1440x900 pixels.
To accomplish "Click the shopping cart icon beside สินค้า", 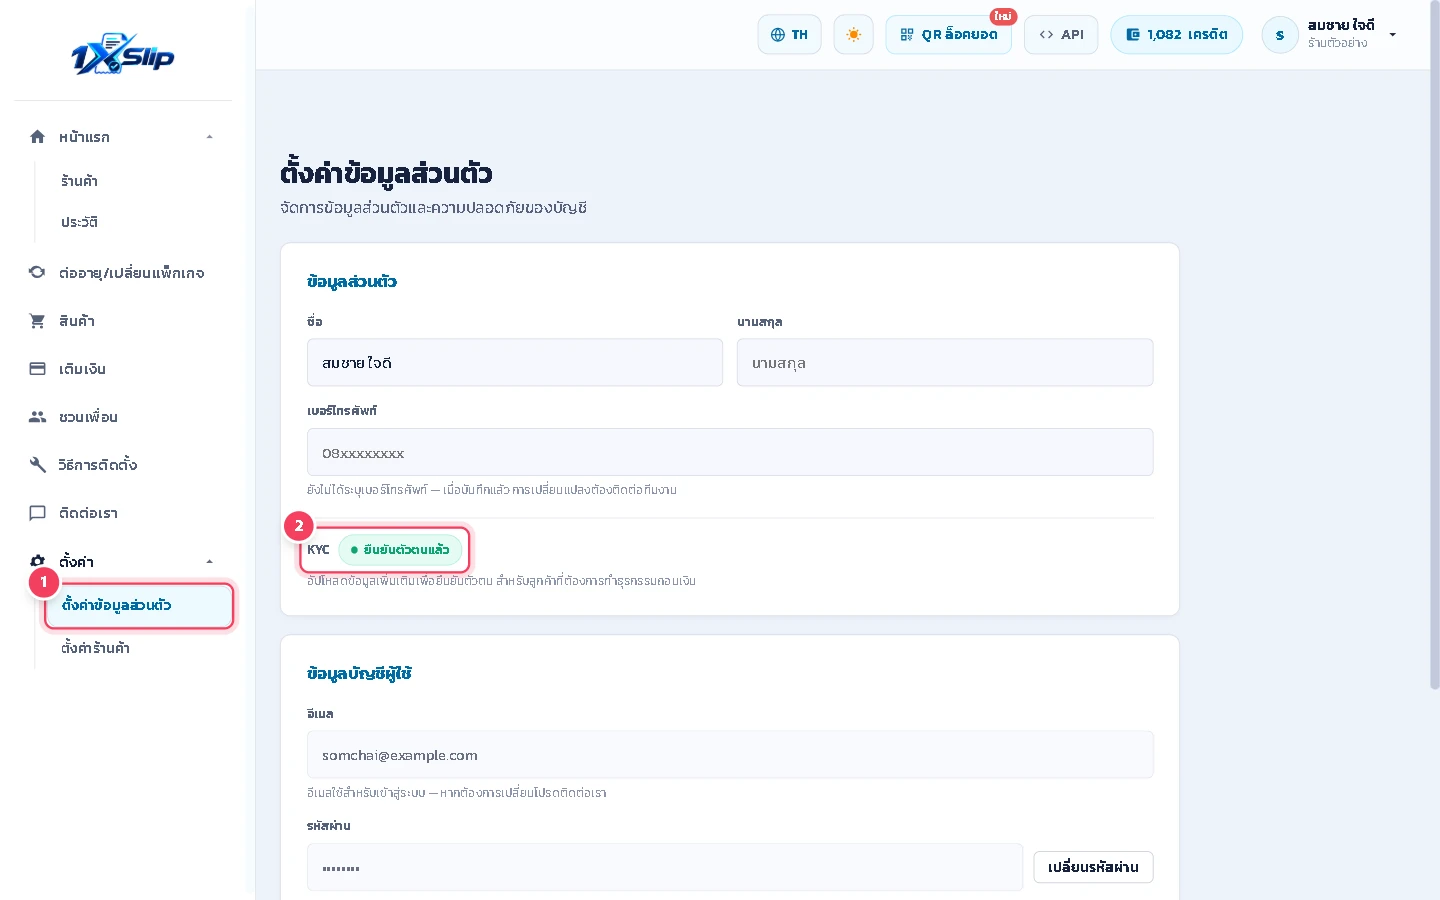I will 37,321.
